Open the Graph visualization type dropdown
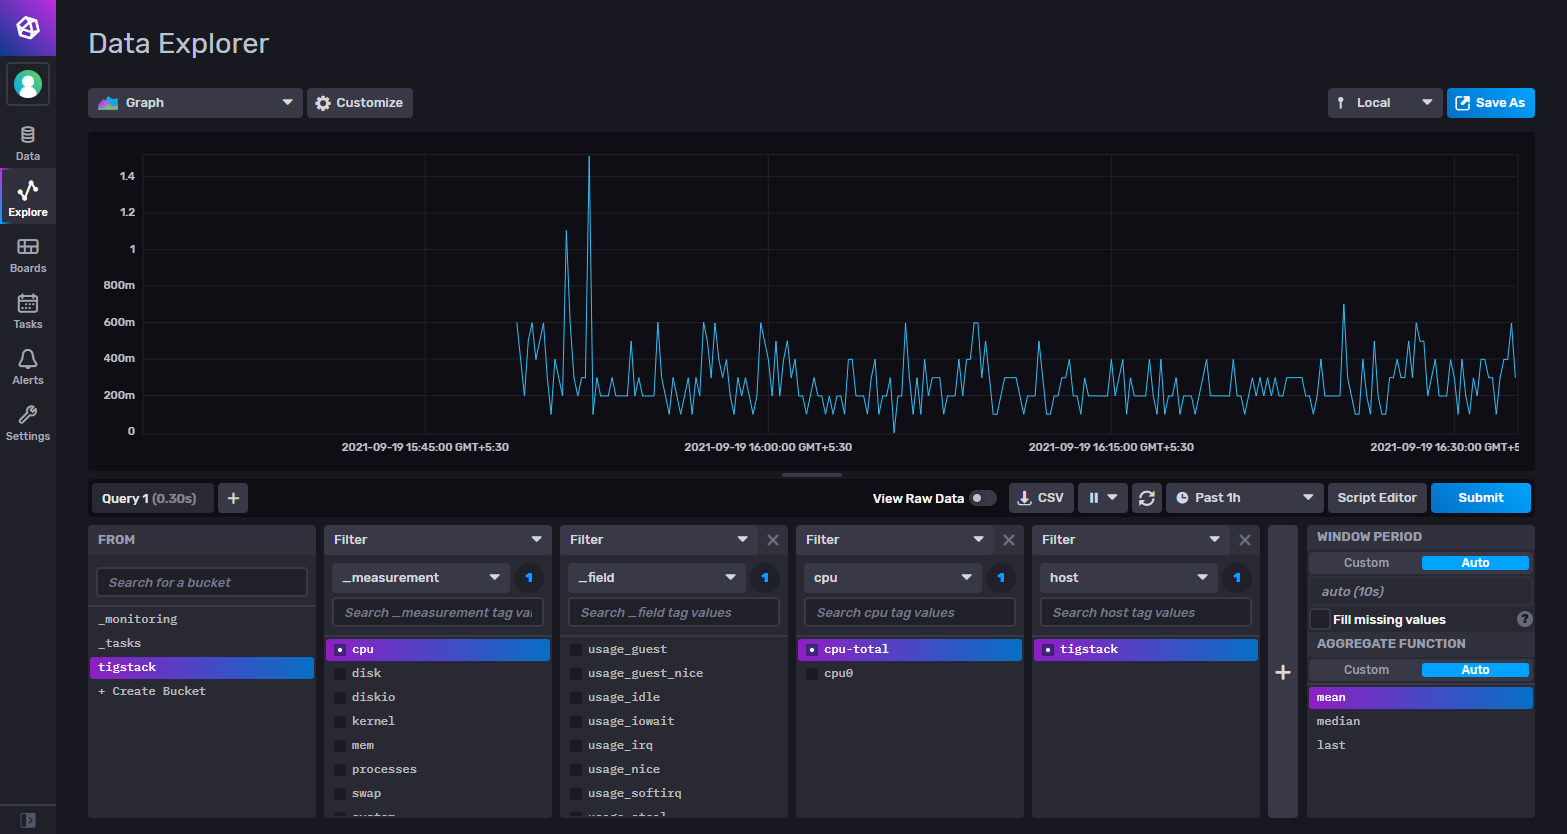Viewport: 1567px width, 834px height. coord(194,102)
